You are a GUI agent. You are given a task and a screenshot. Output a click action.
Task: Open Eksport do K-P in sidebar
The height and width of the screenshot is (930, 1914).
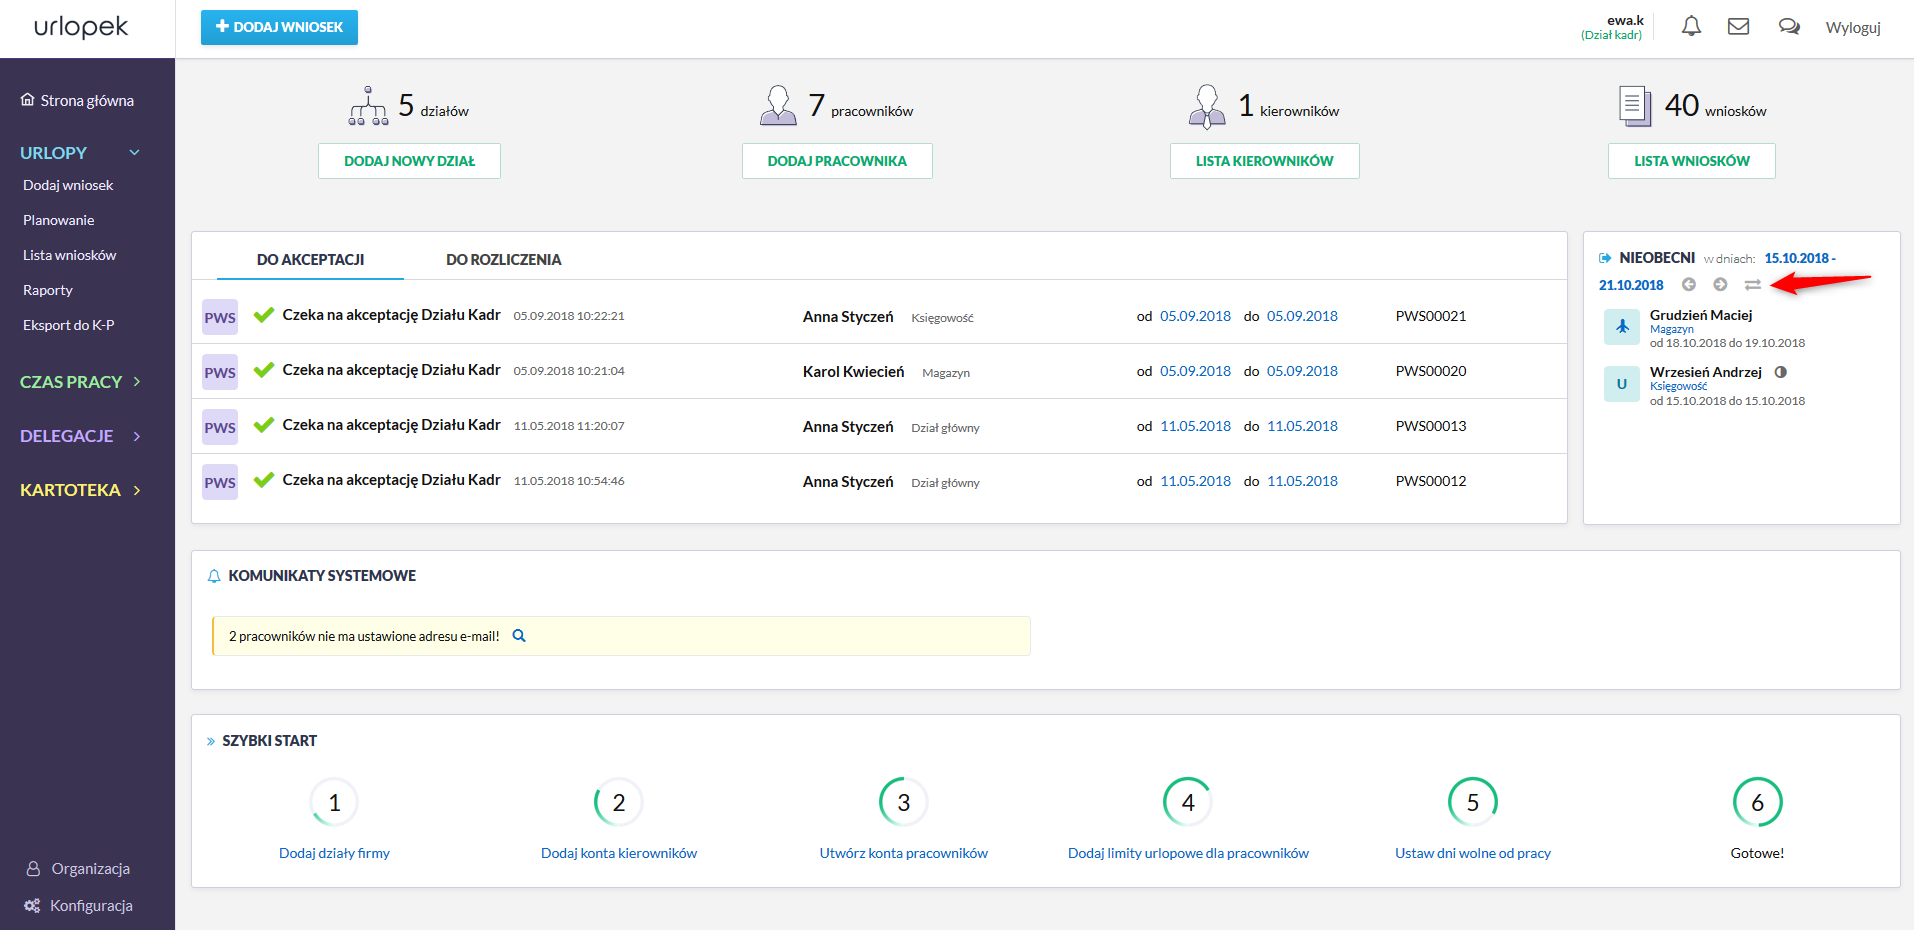point(69,325)
